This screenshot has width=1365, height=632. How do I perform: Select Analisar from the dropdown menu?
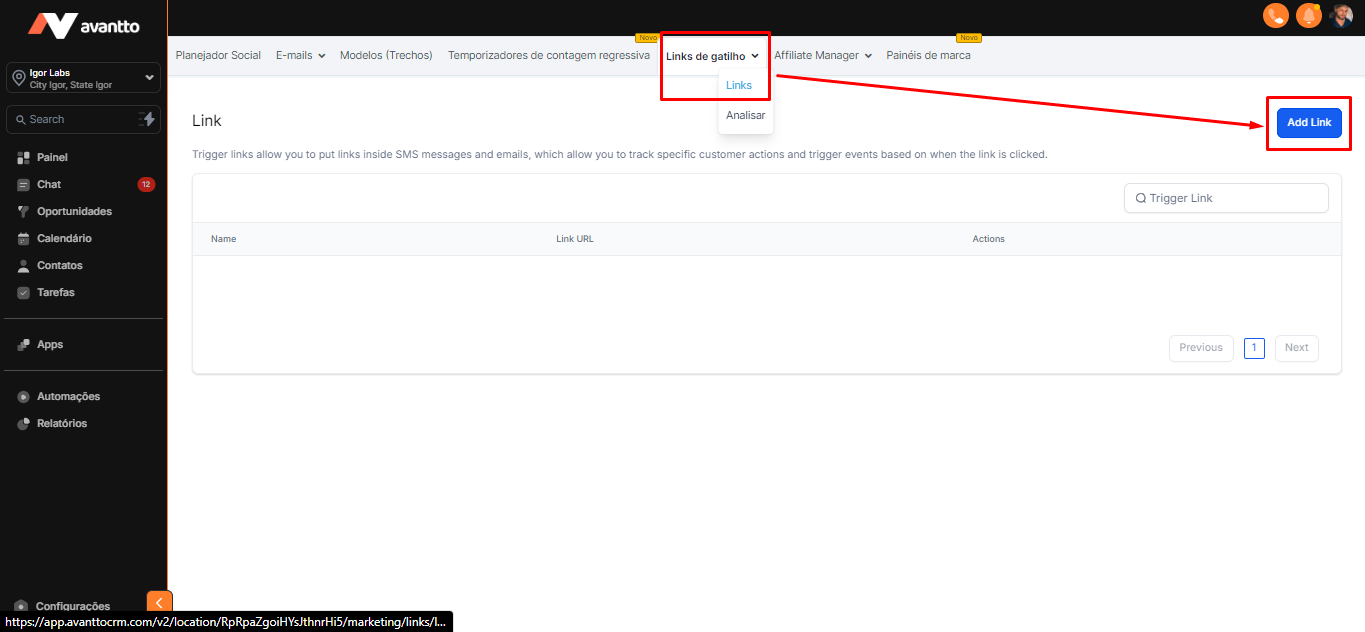point(745,116)
